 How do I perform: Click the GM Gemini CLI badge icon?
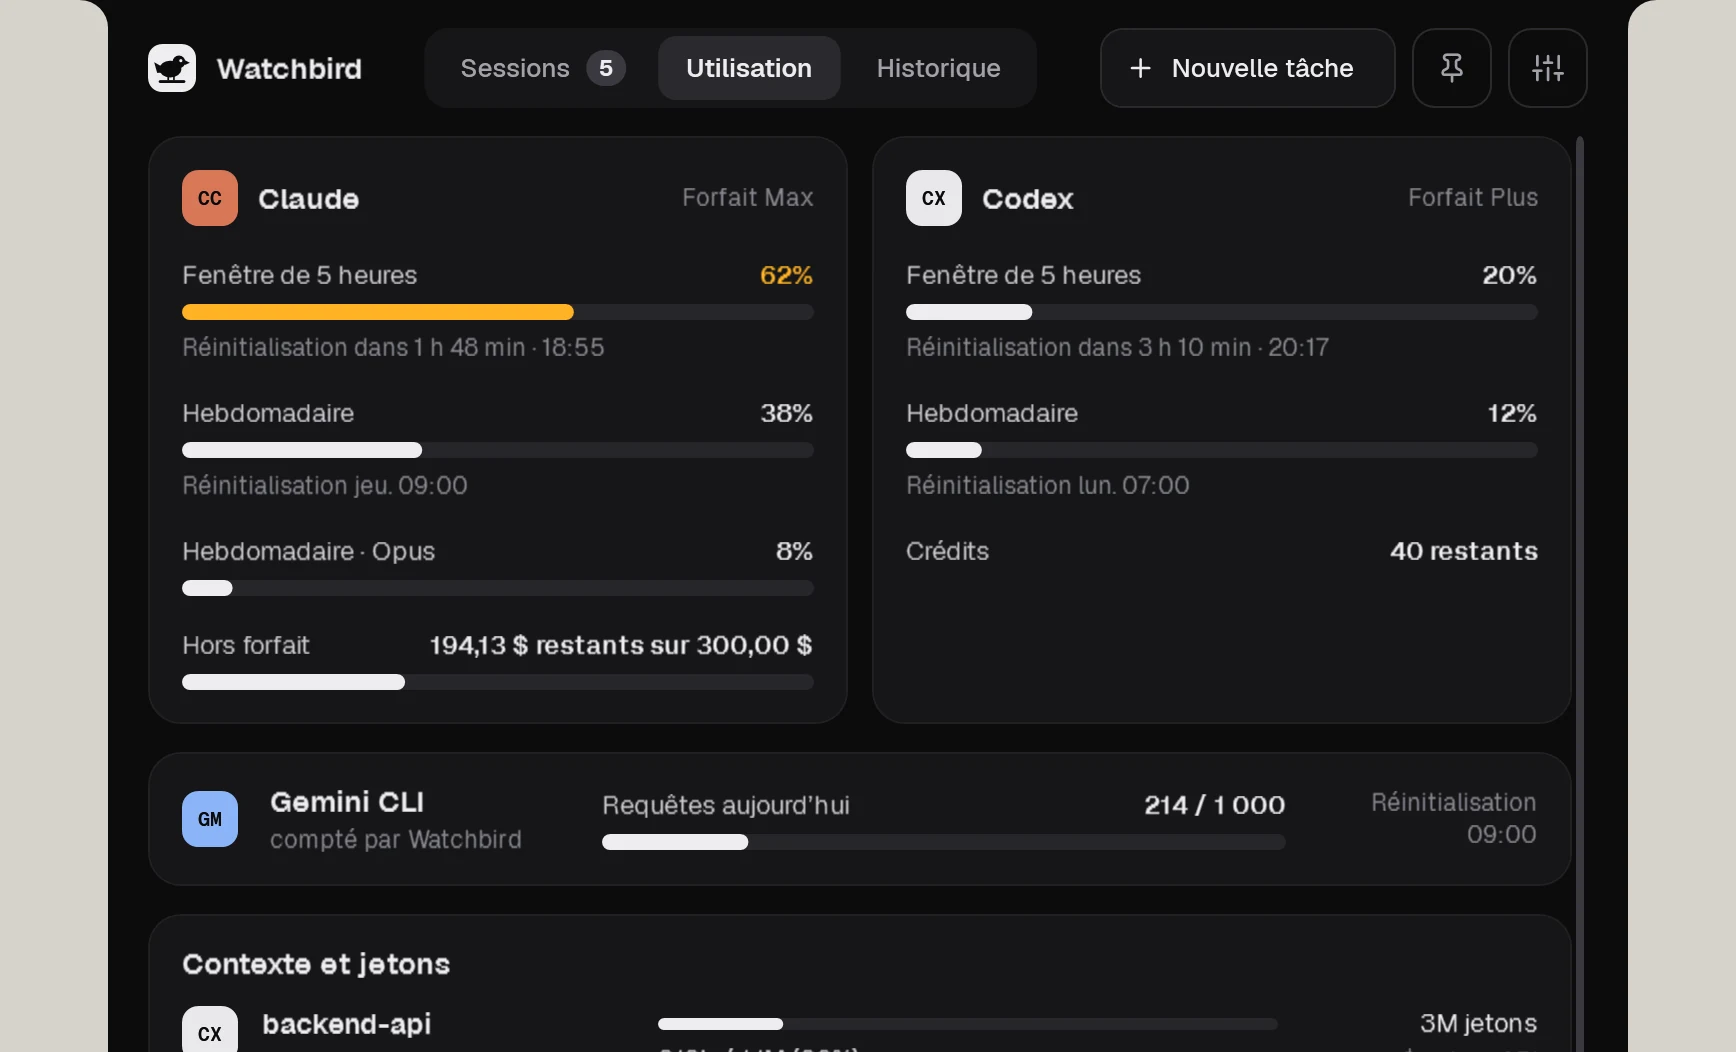[x=210, y=819]
